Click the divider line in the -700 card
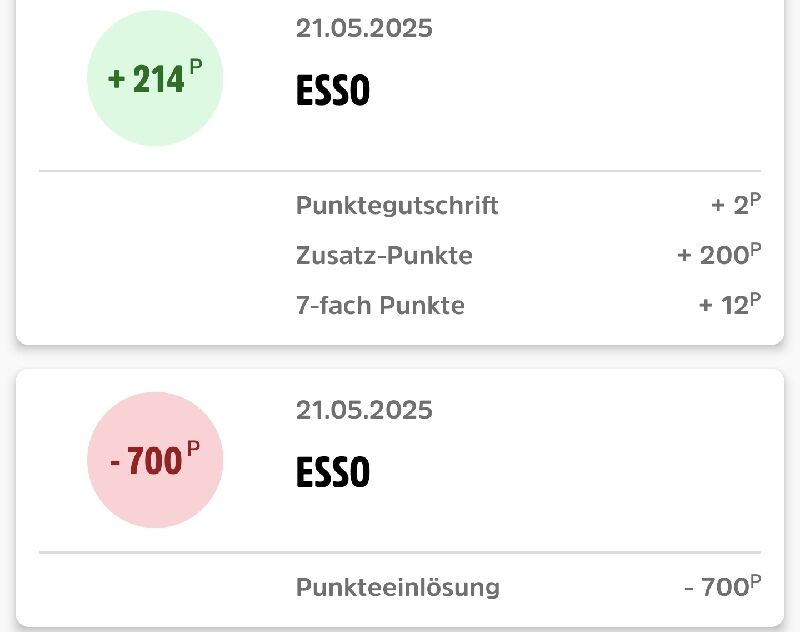 pos(400,552)
